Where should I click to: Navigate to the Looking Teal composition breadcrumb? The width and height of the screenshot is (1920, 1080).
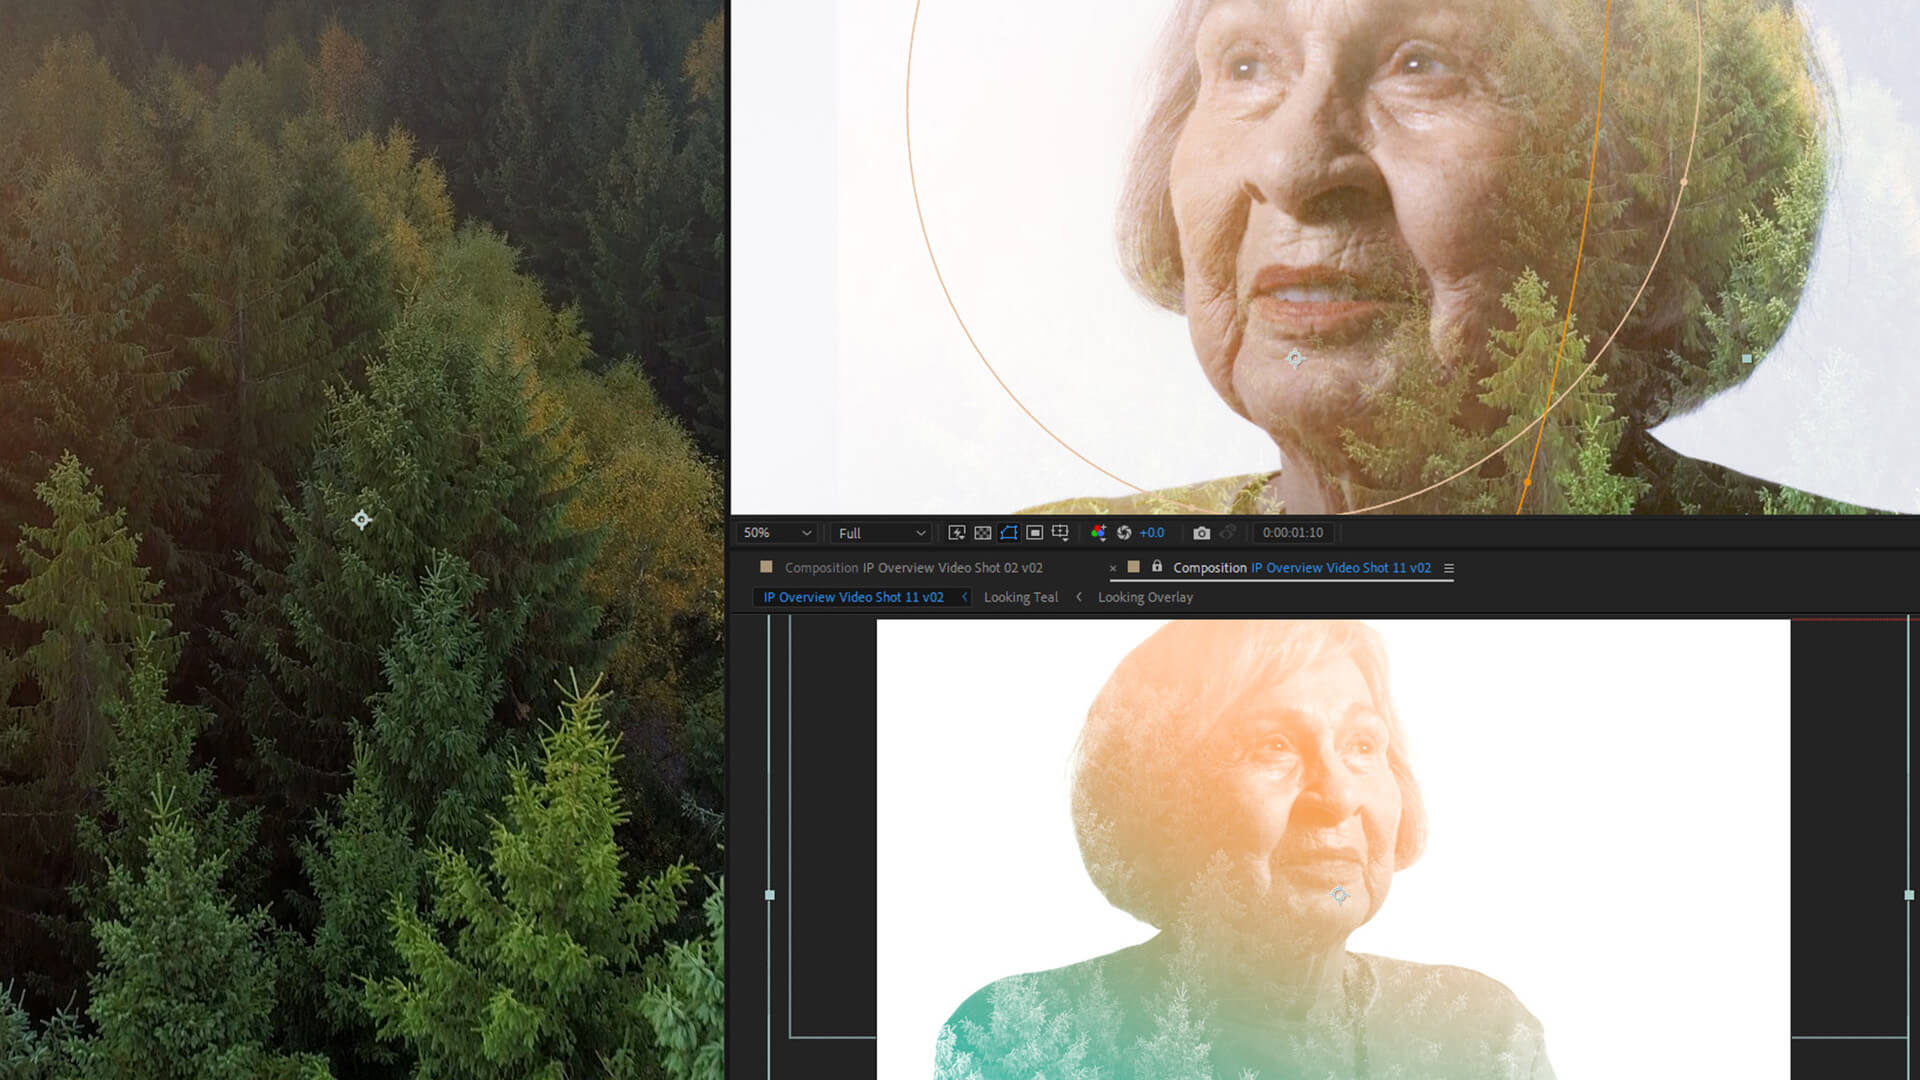(x=1021, y=597)
